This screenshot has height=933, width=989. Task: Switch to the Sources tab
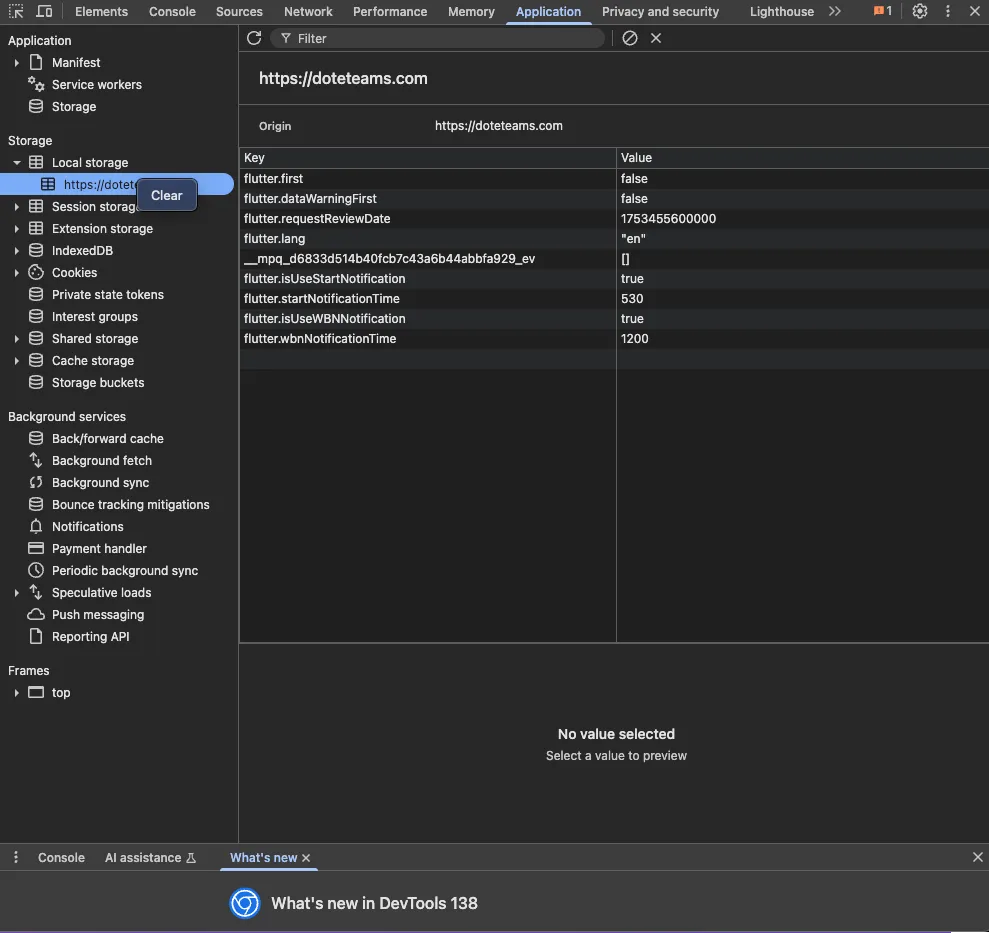tap(239, 11)
